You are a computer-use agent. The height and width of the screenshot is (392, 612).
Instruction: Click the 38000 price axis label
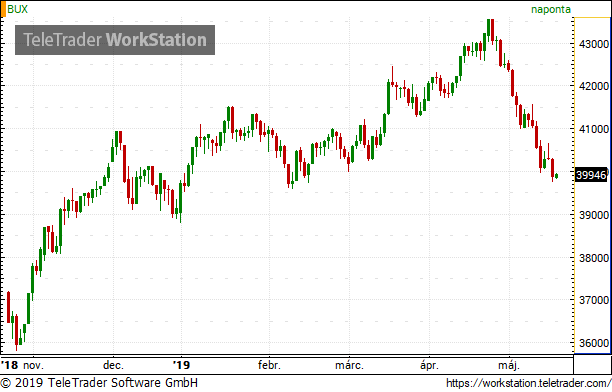[594, 258]
